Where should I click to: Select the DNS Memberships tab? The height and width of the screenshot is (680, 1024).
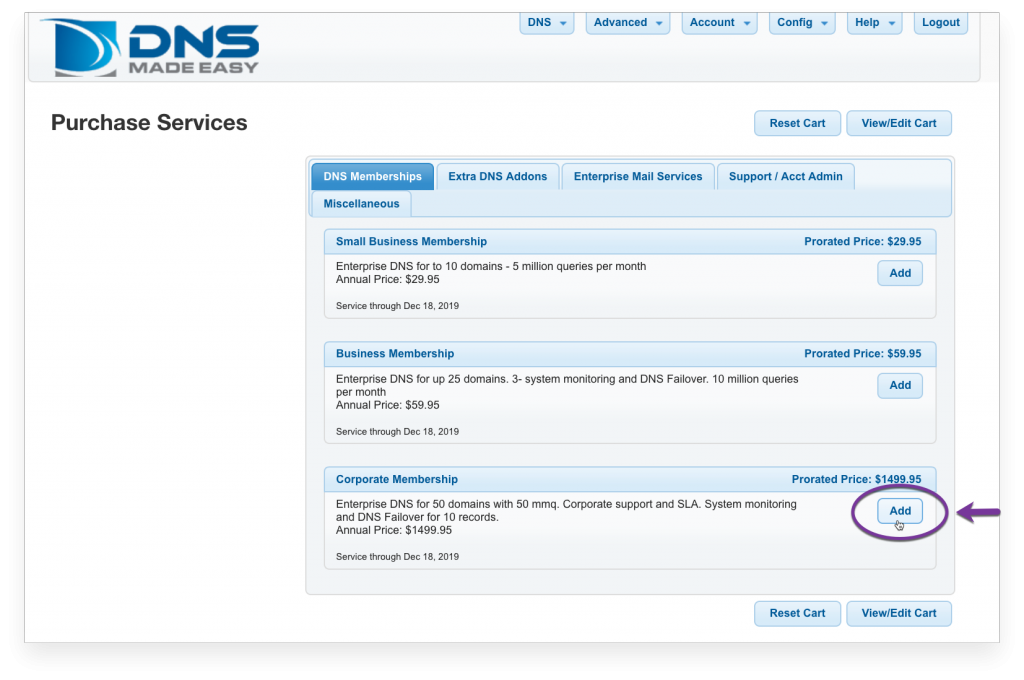pyautogui.click(x=372, y=176)
